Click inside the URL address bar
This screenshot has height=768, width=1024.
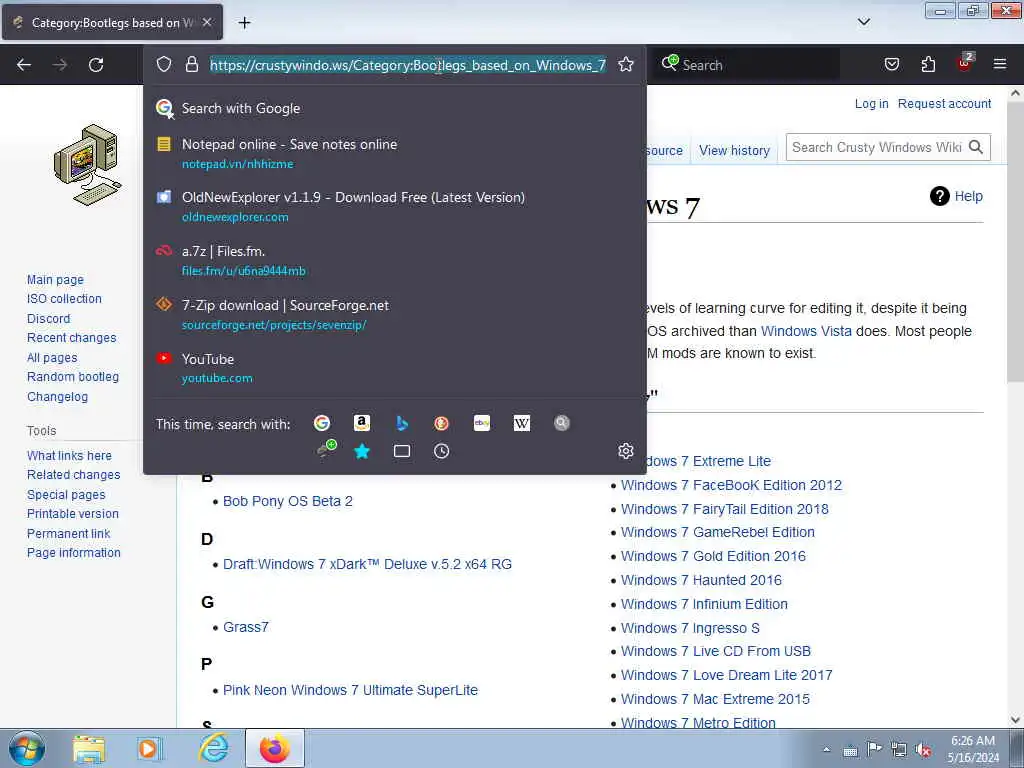point(408,65)
